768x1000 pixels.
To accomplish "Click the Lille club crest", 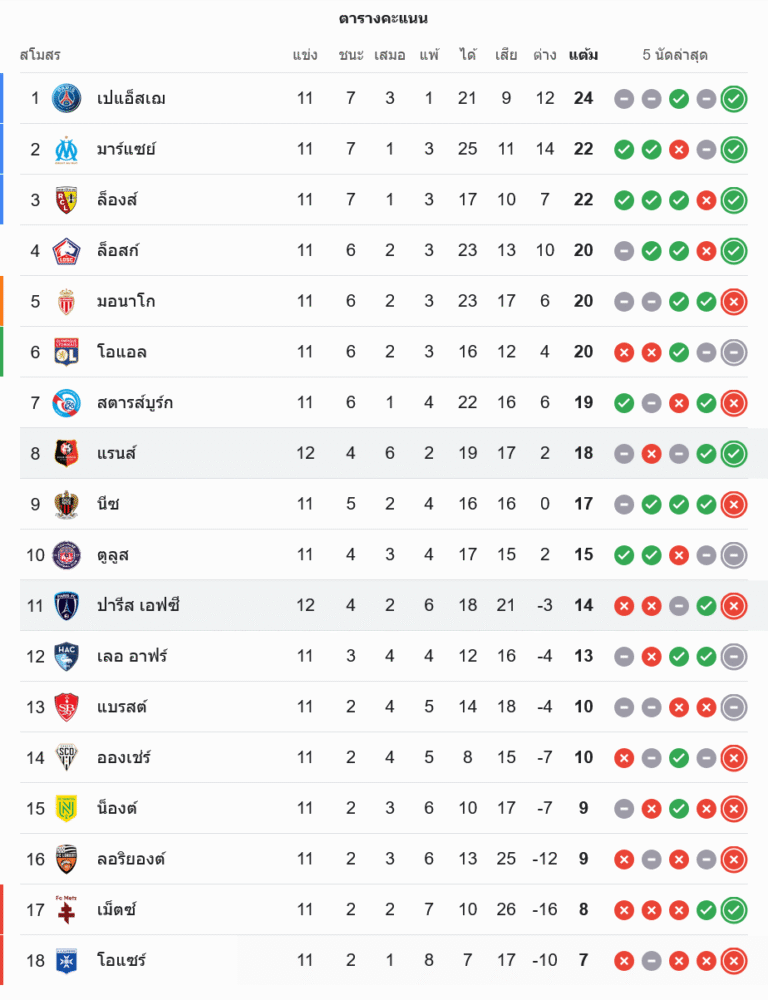I will pos(66,250).
